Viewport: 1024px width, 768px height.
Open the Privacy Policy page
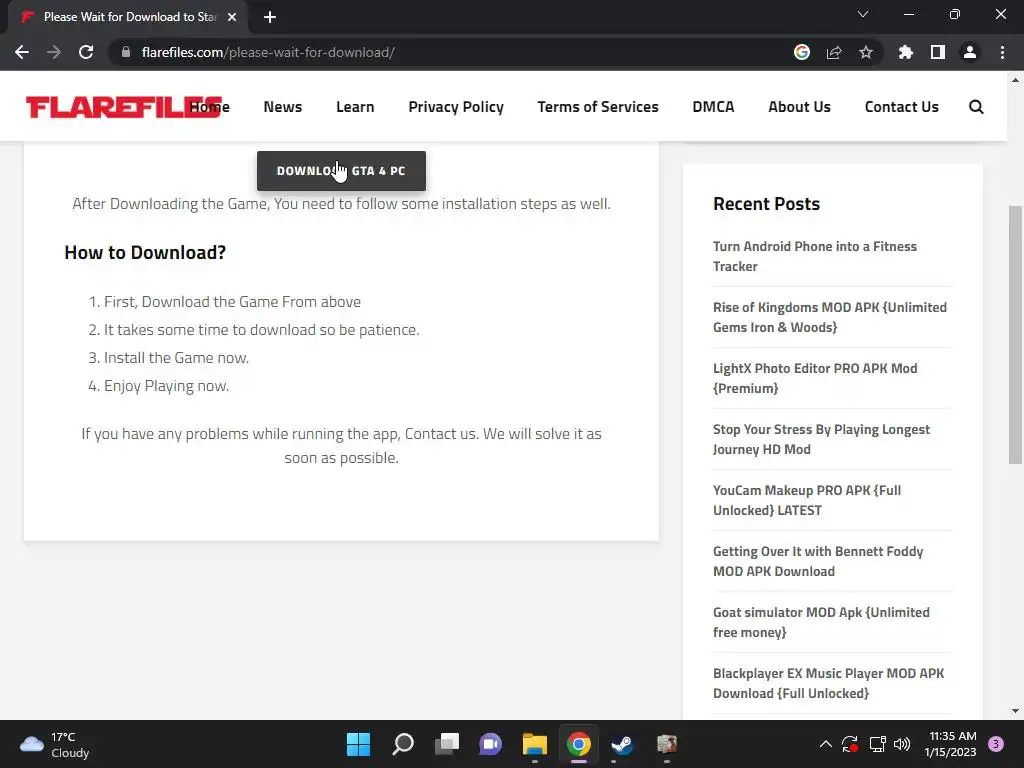coord(456,106)
